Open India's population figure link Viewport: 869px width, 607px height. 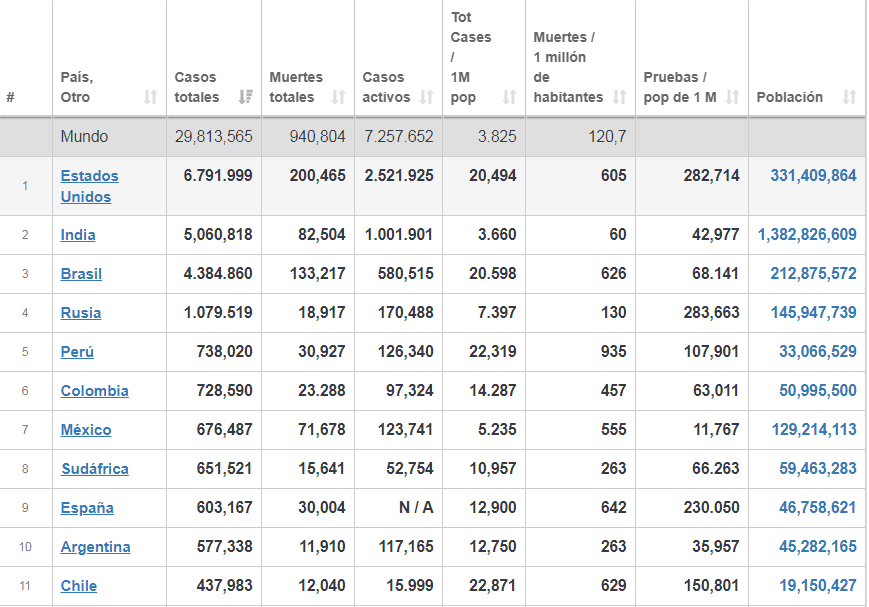pos(807,235)
